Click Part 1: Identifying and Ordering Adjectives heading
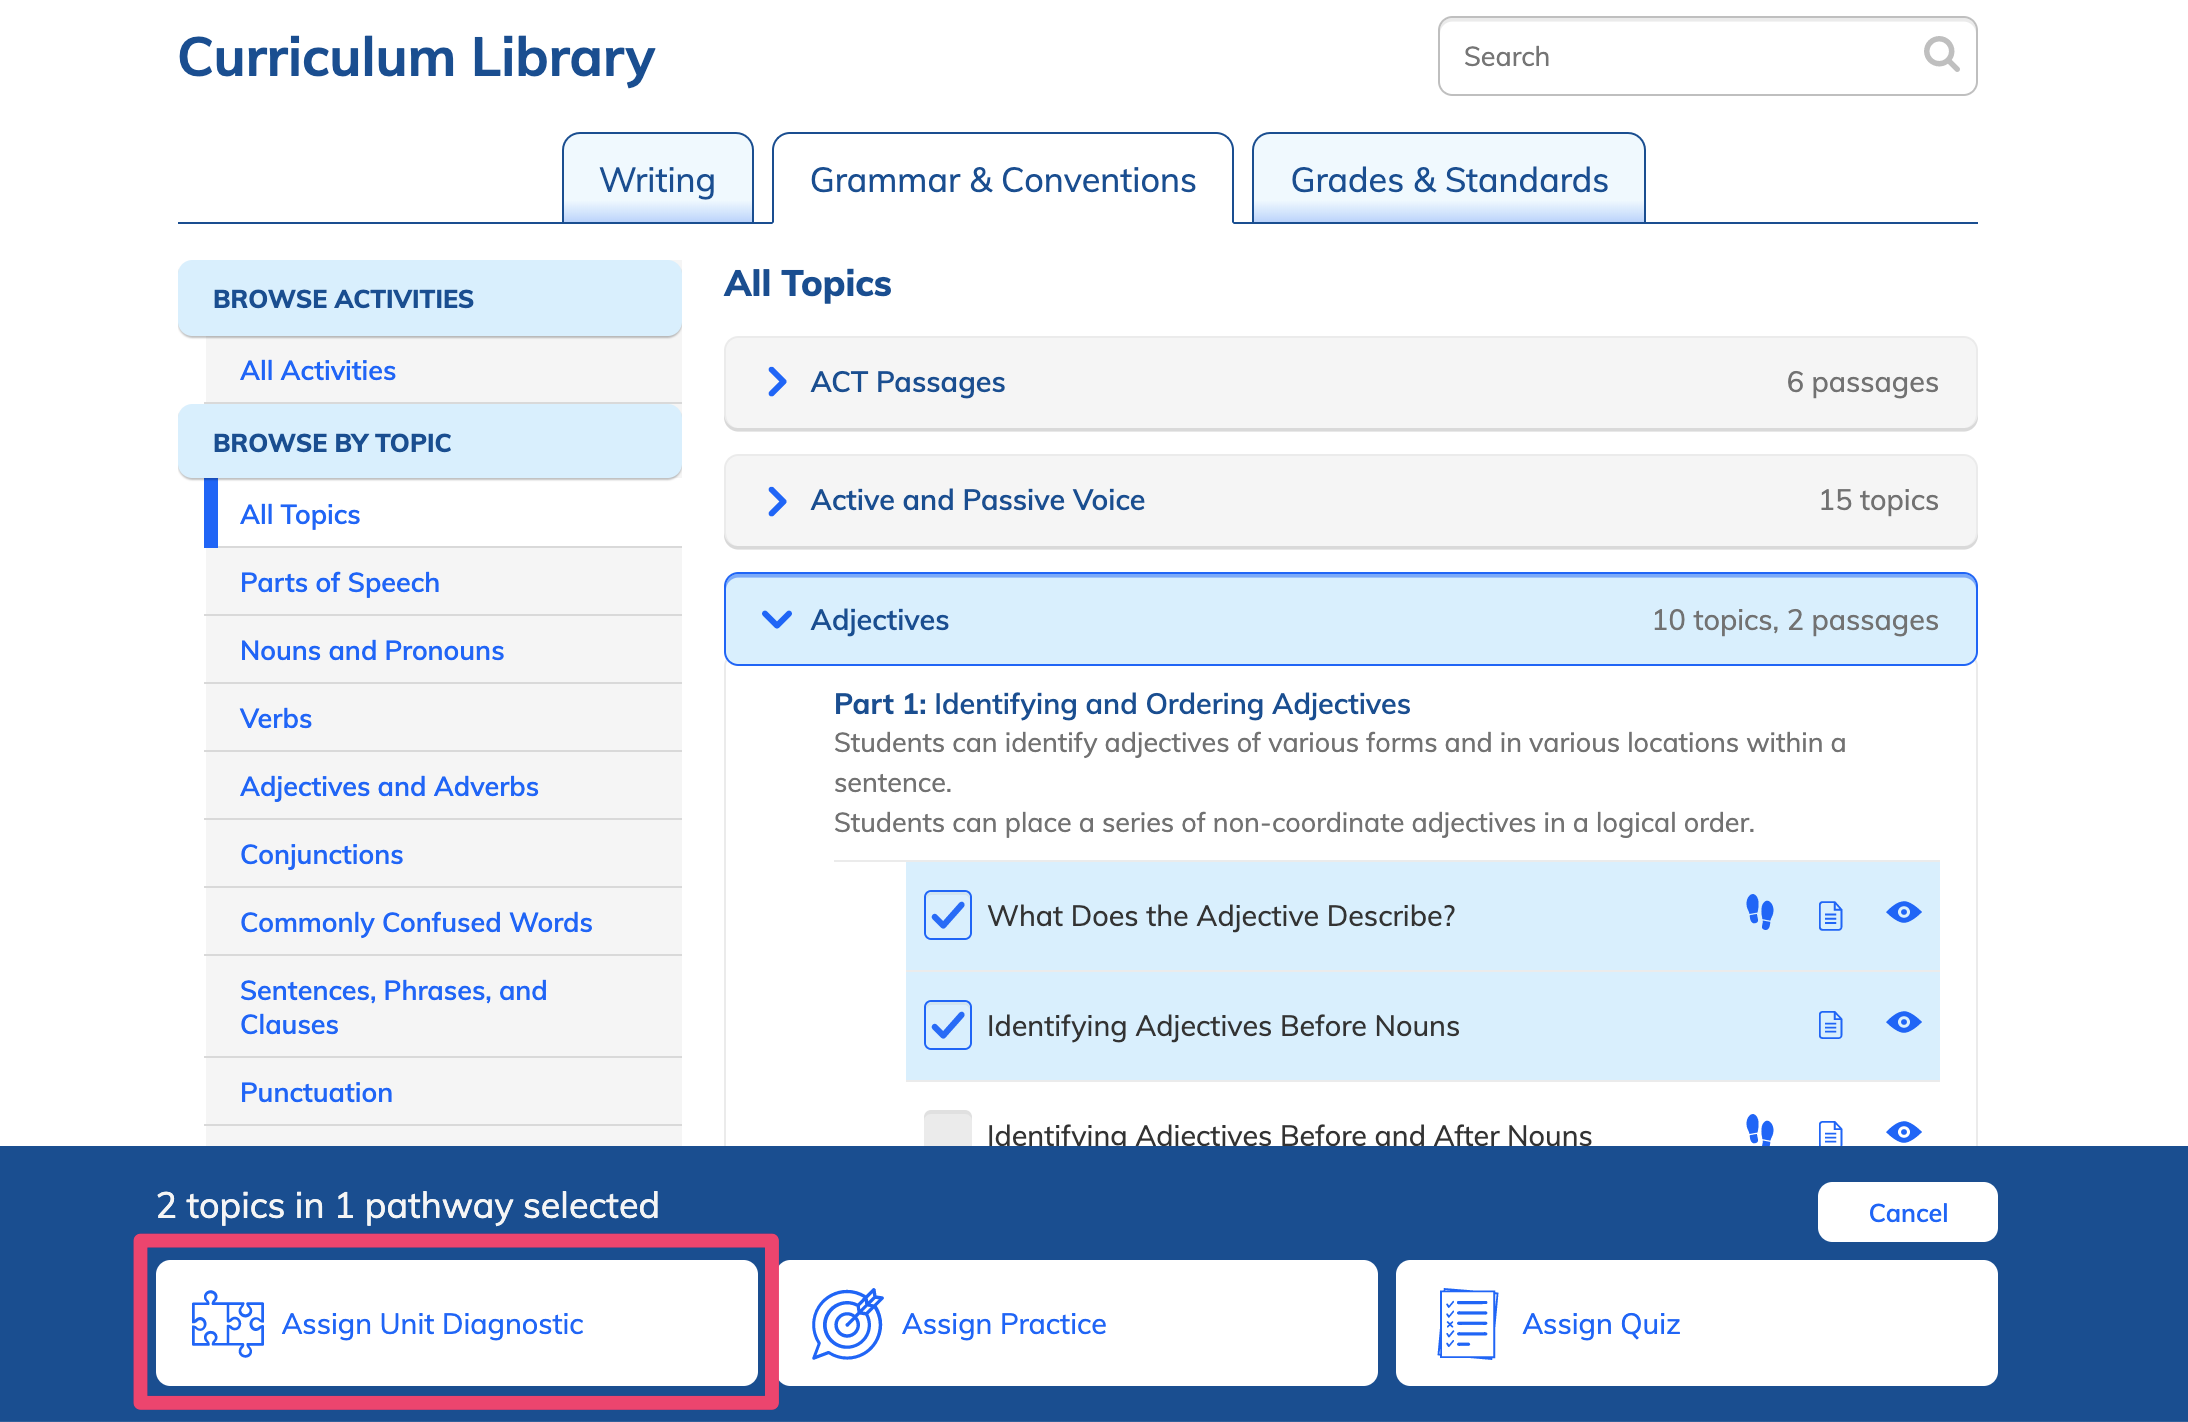 (1122, 704)
